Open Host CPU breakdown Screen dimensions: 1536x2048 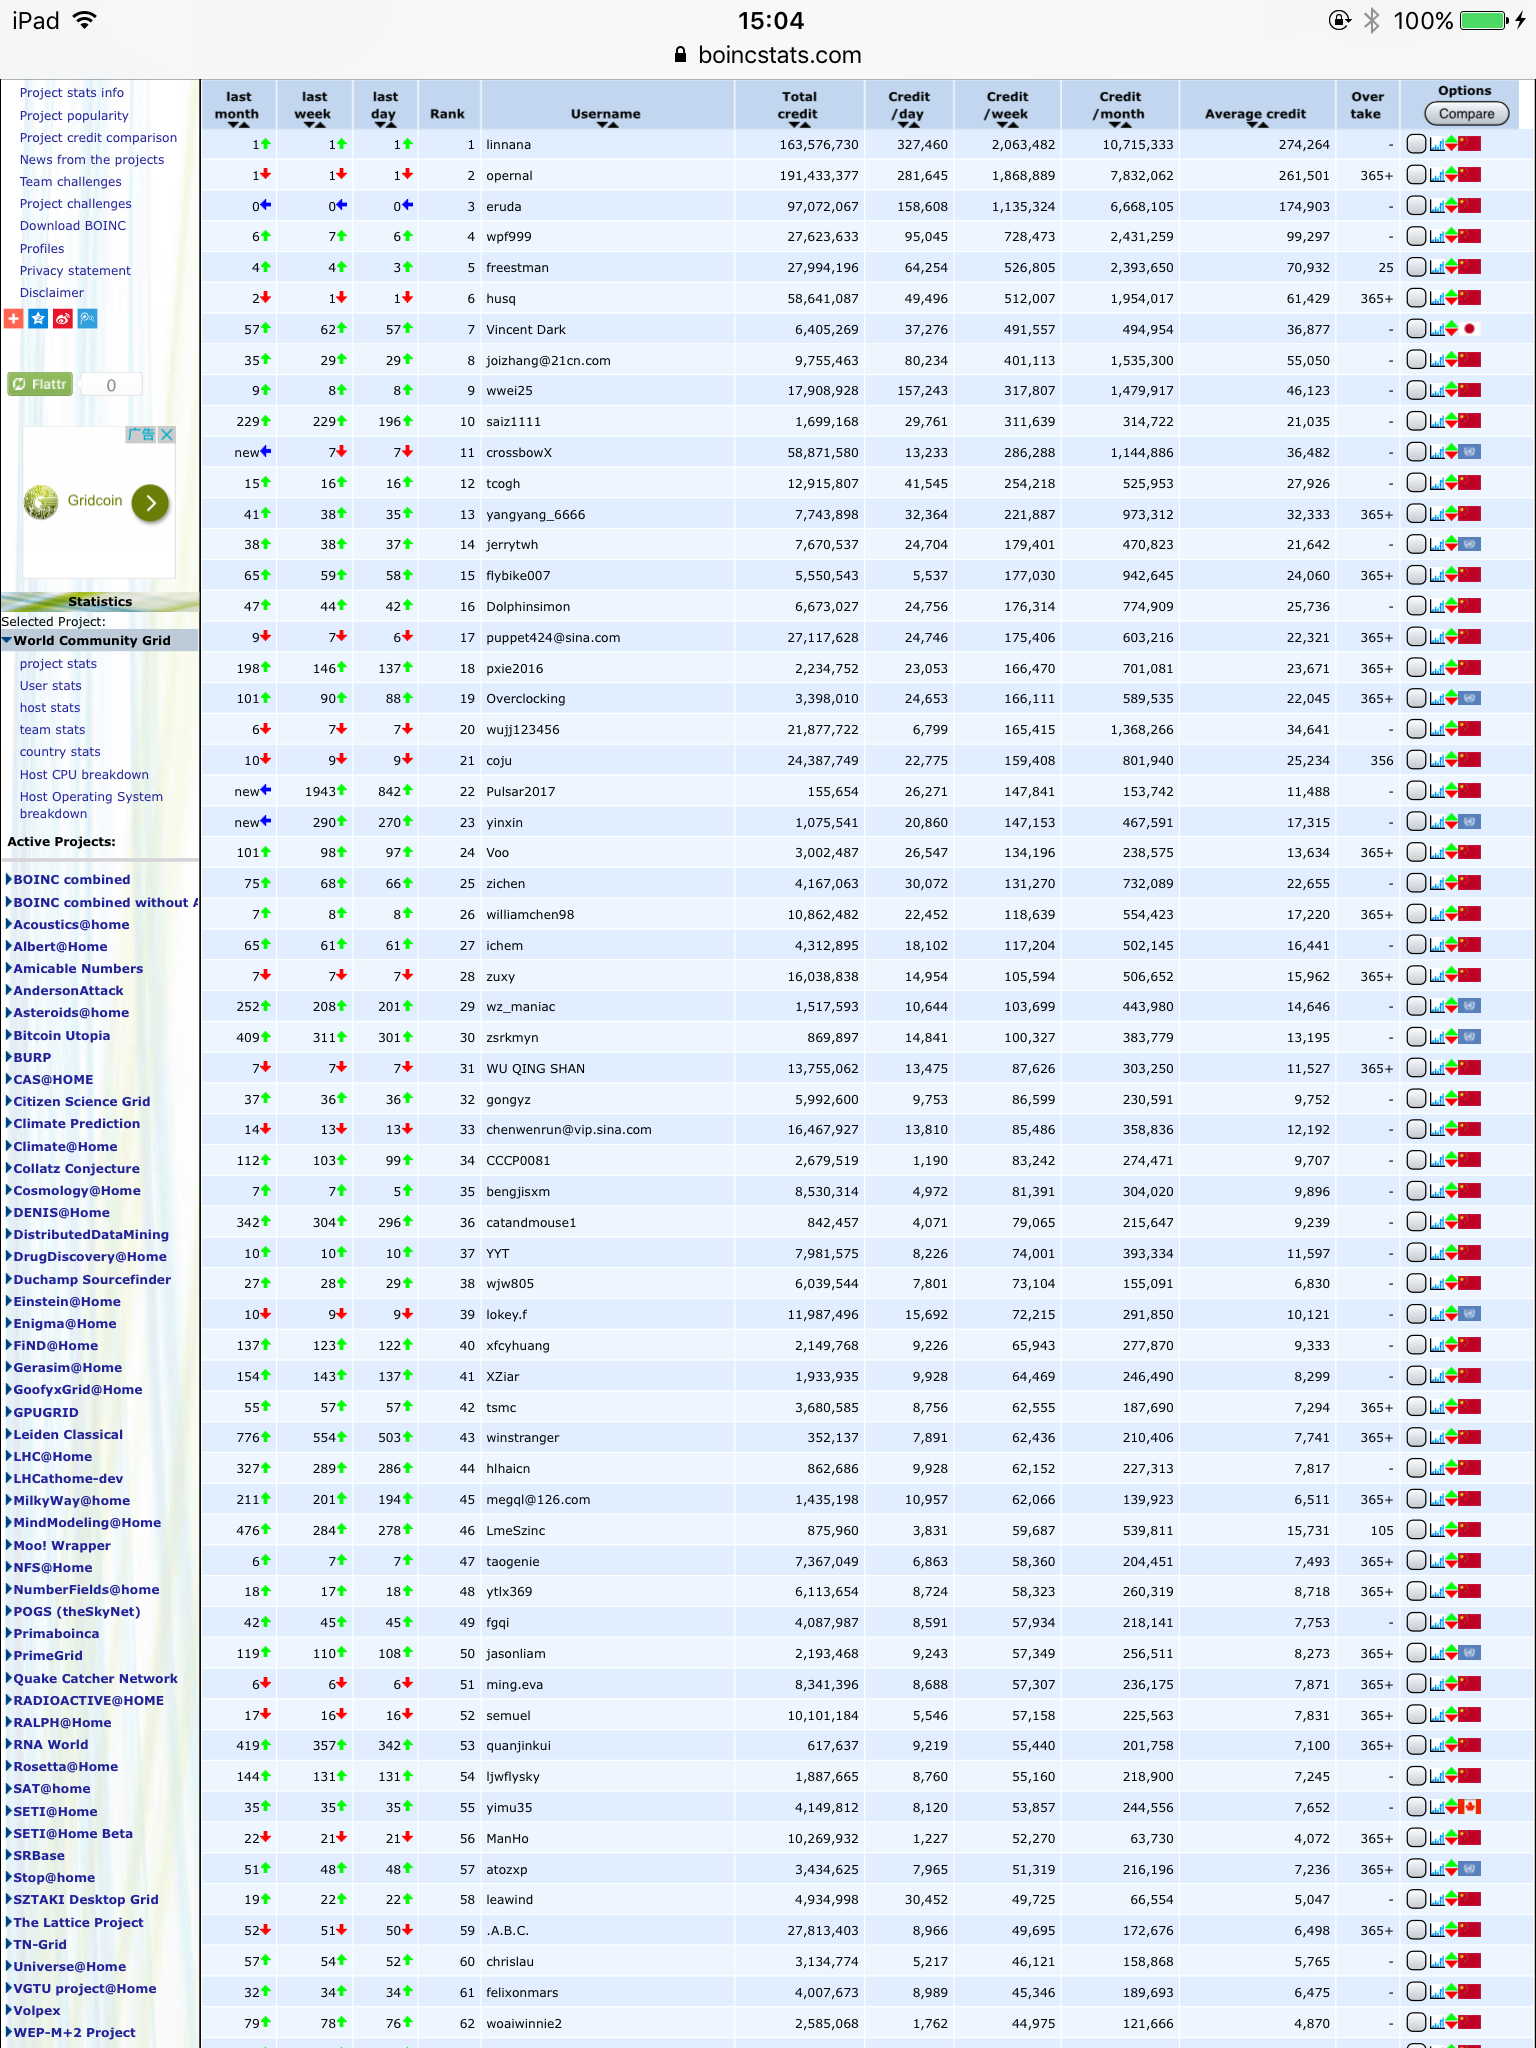(84, 775)
